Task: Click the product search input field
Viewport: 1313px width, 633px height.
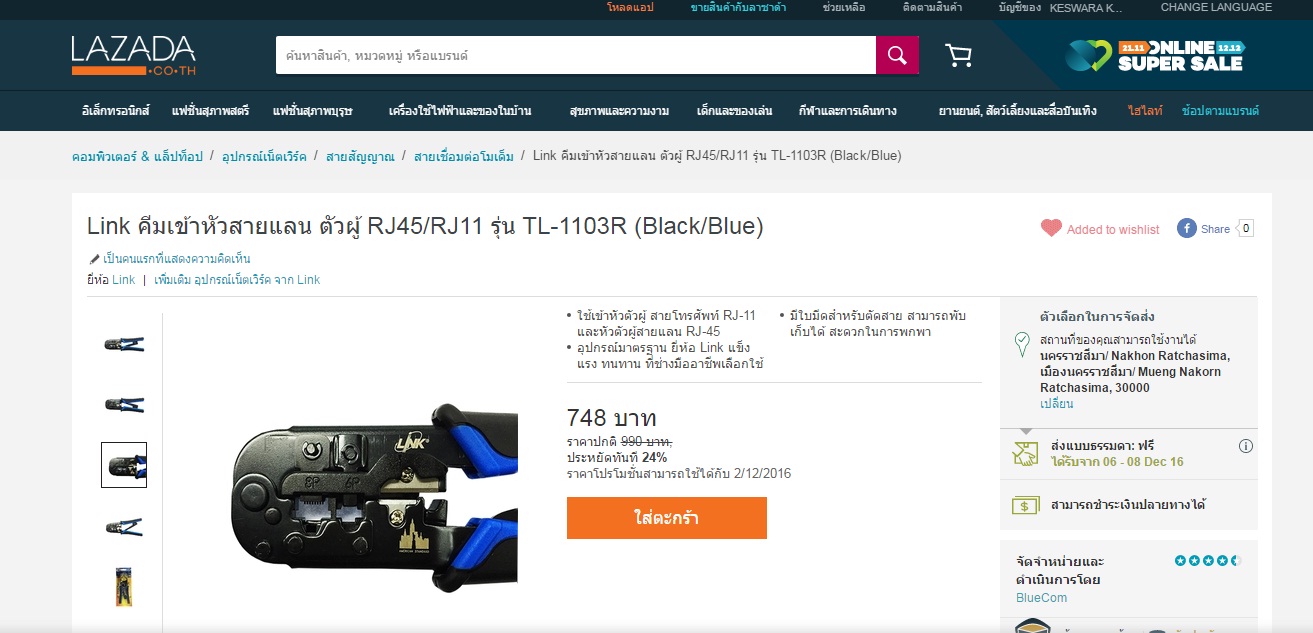Action: 576,55
